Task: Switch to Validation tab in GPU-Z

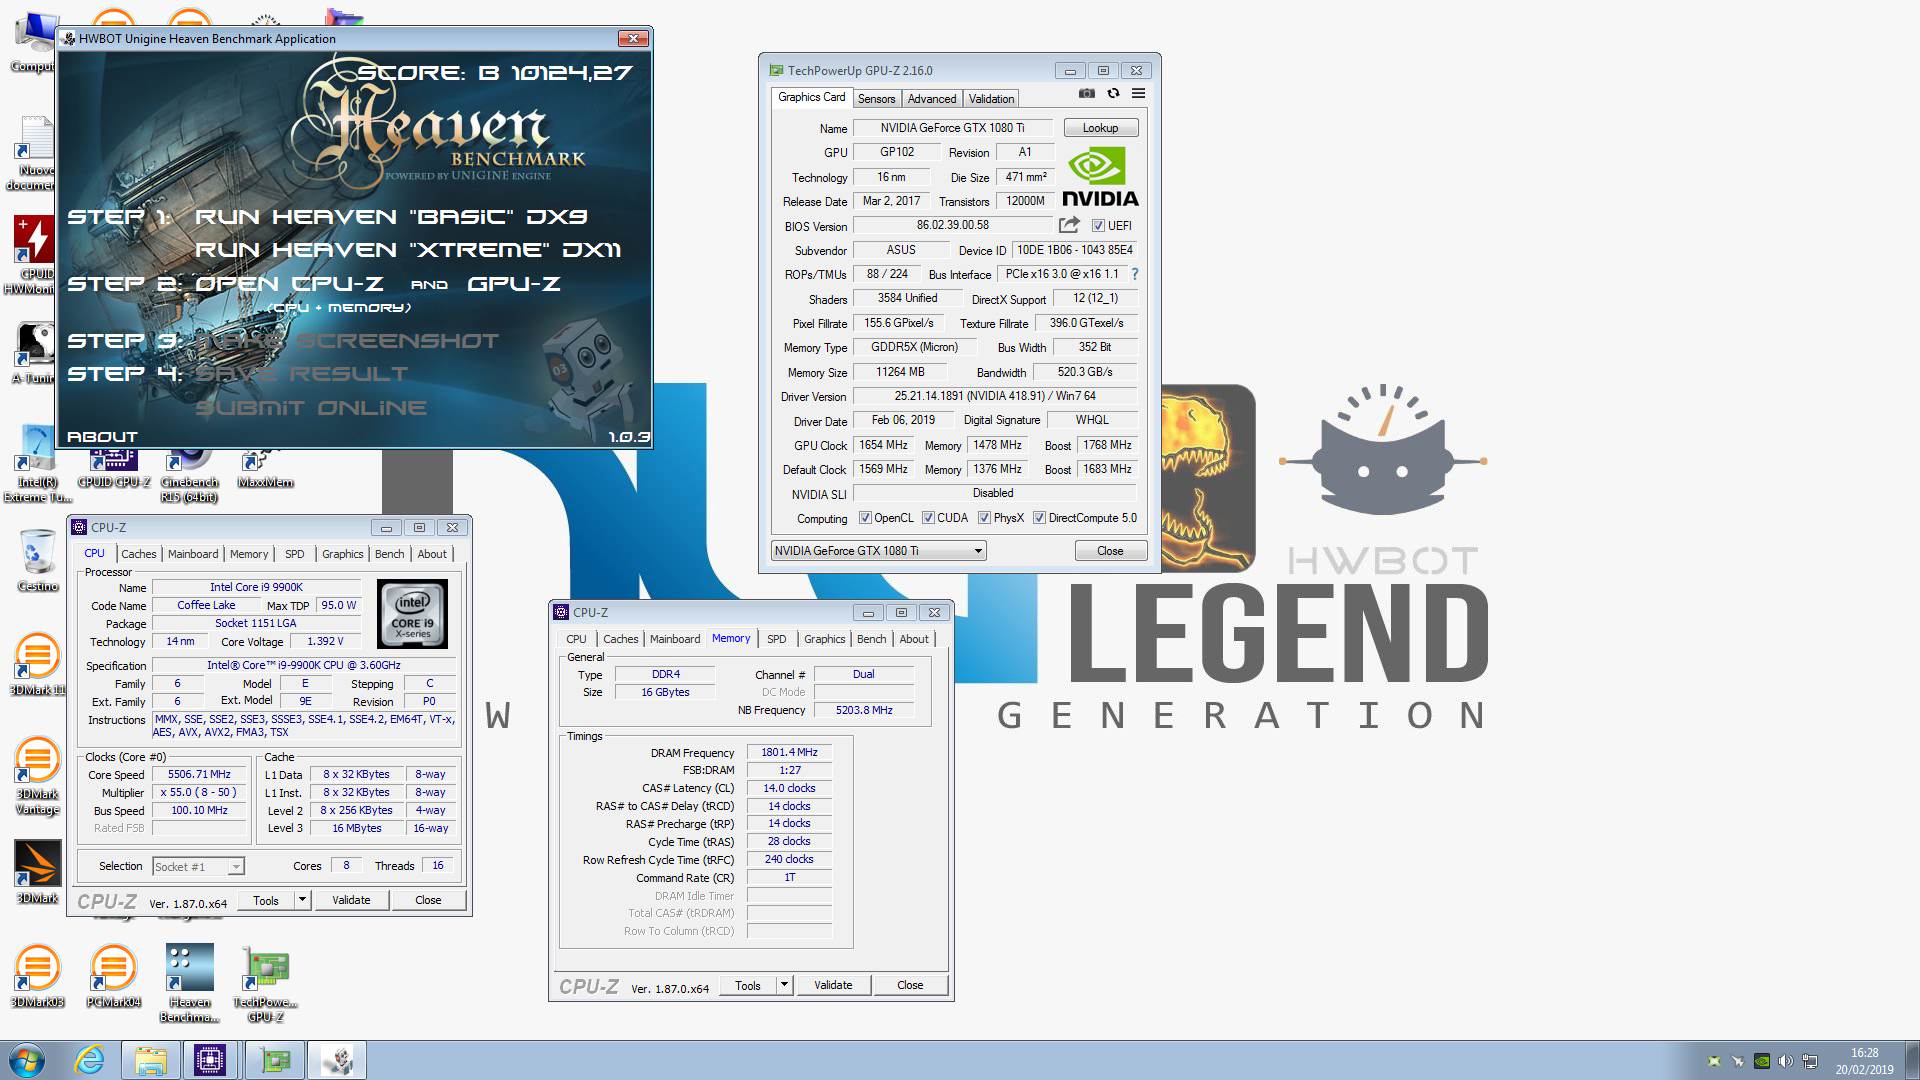Action: (x=991, y=99)
